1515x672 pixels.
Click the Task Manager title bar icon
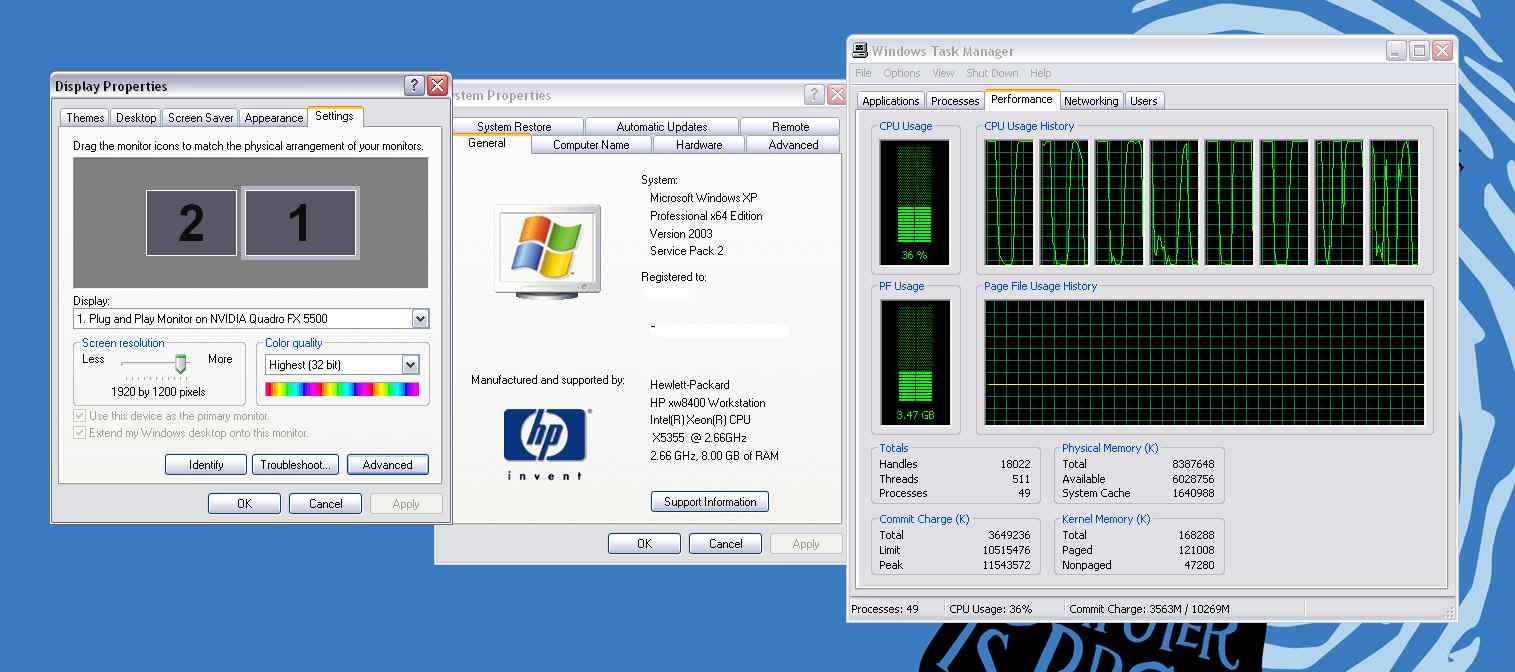860,51
